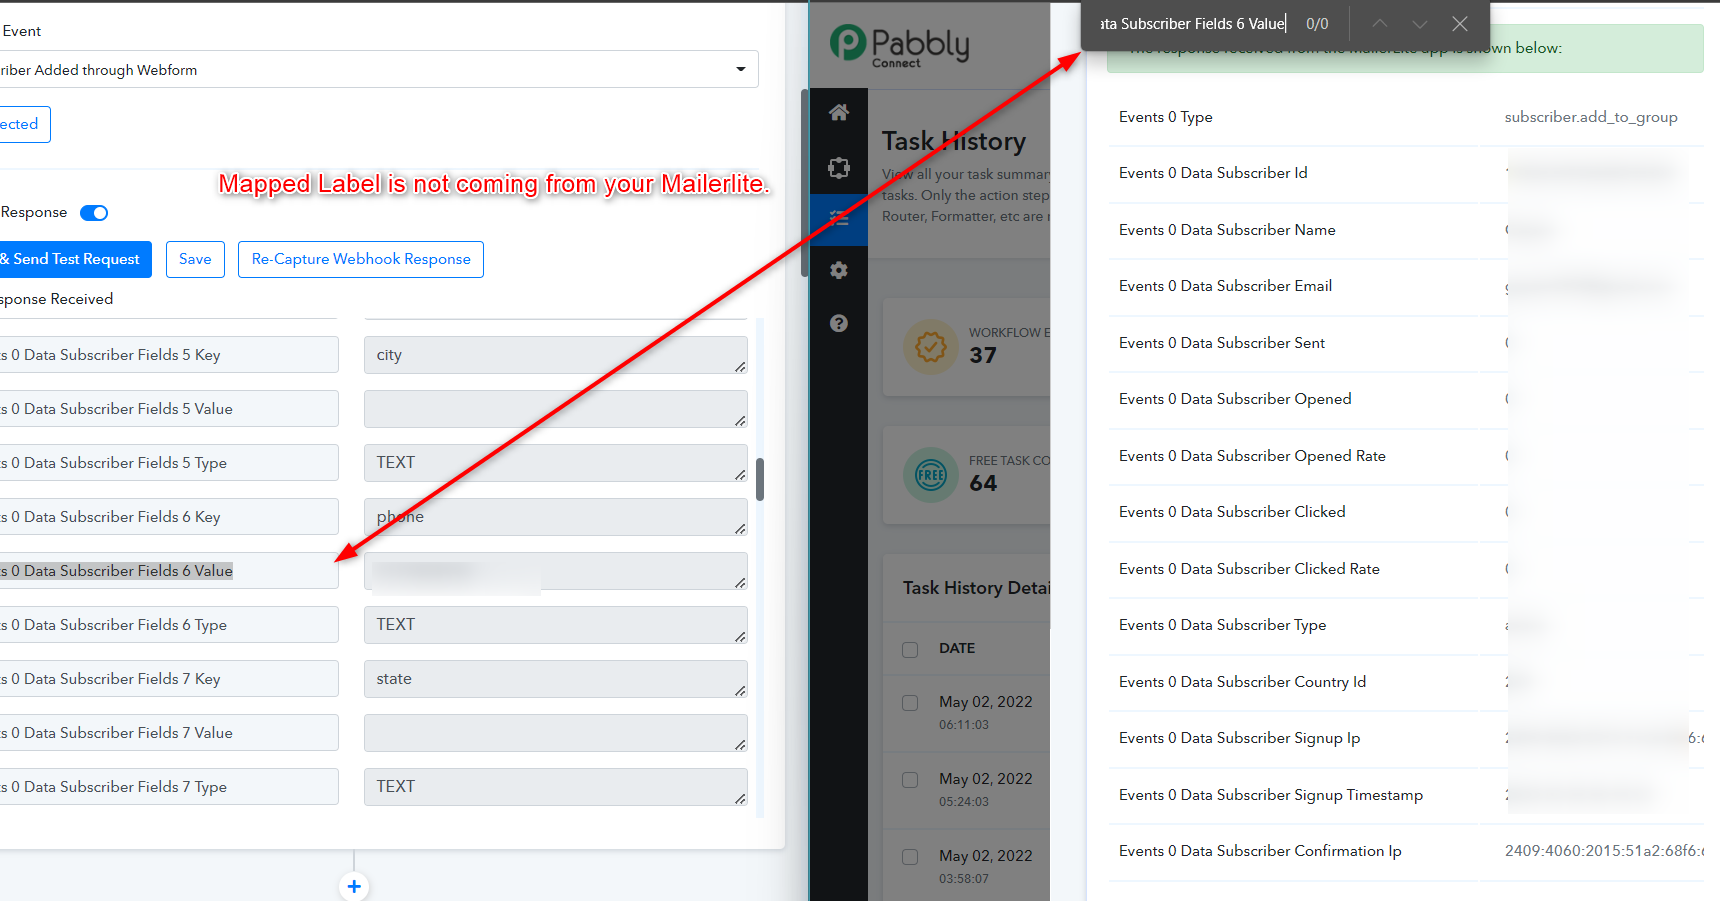Select the 'Data Subscriber Fields 6 Value' label
1720x901 pixels.
click(169, 571)
